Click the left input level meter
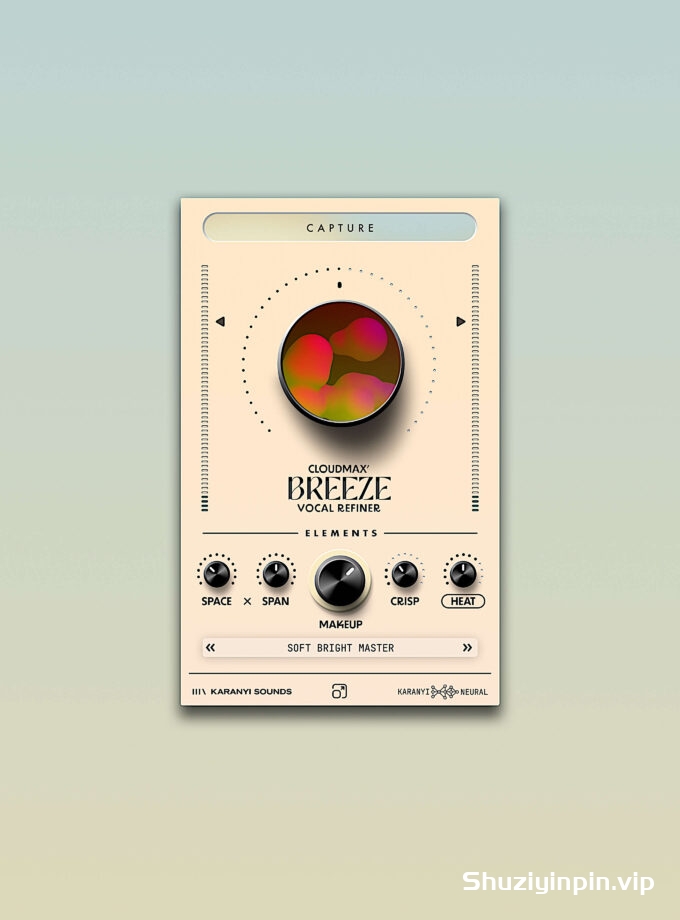The width and height of the screenshot is (680, 920). tap(205, 388)
